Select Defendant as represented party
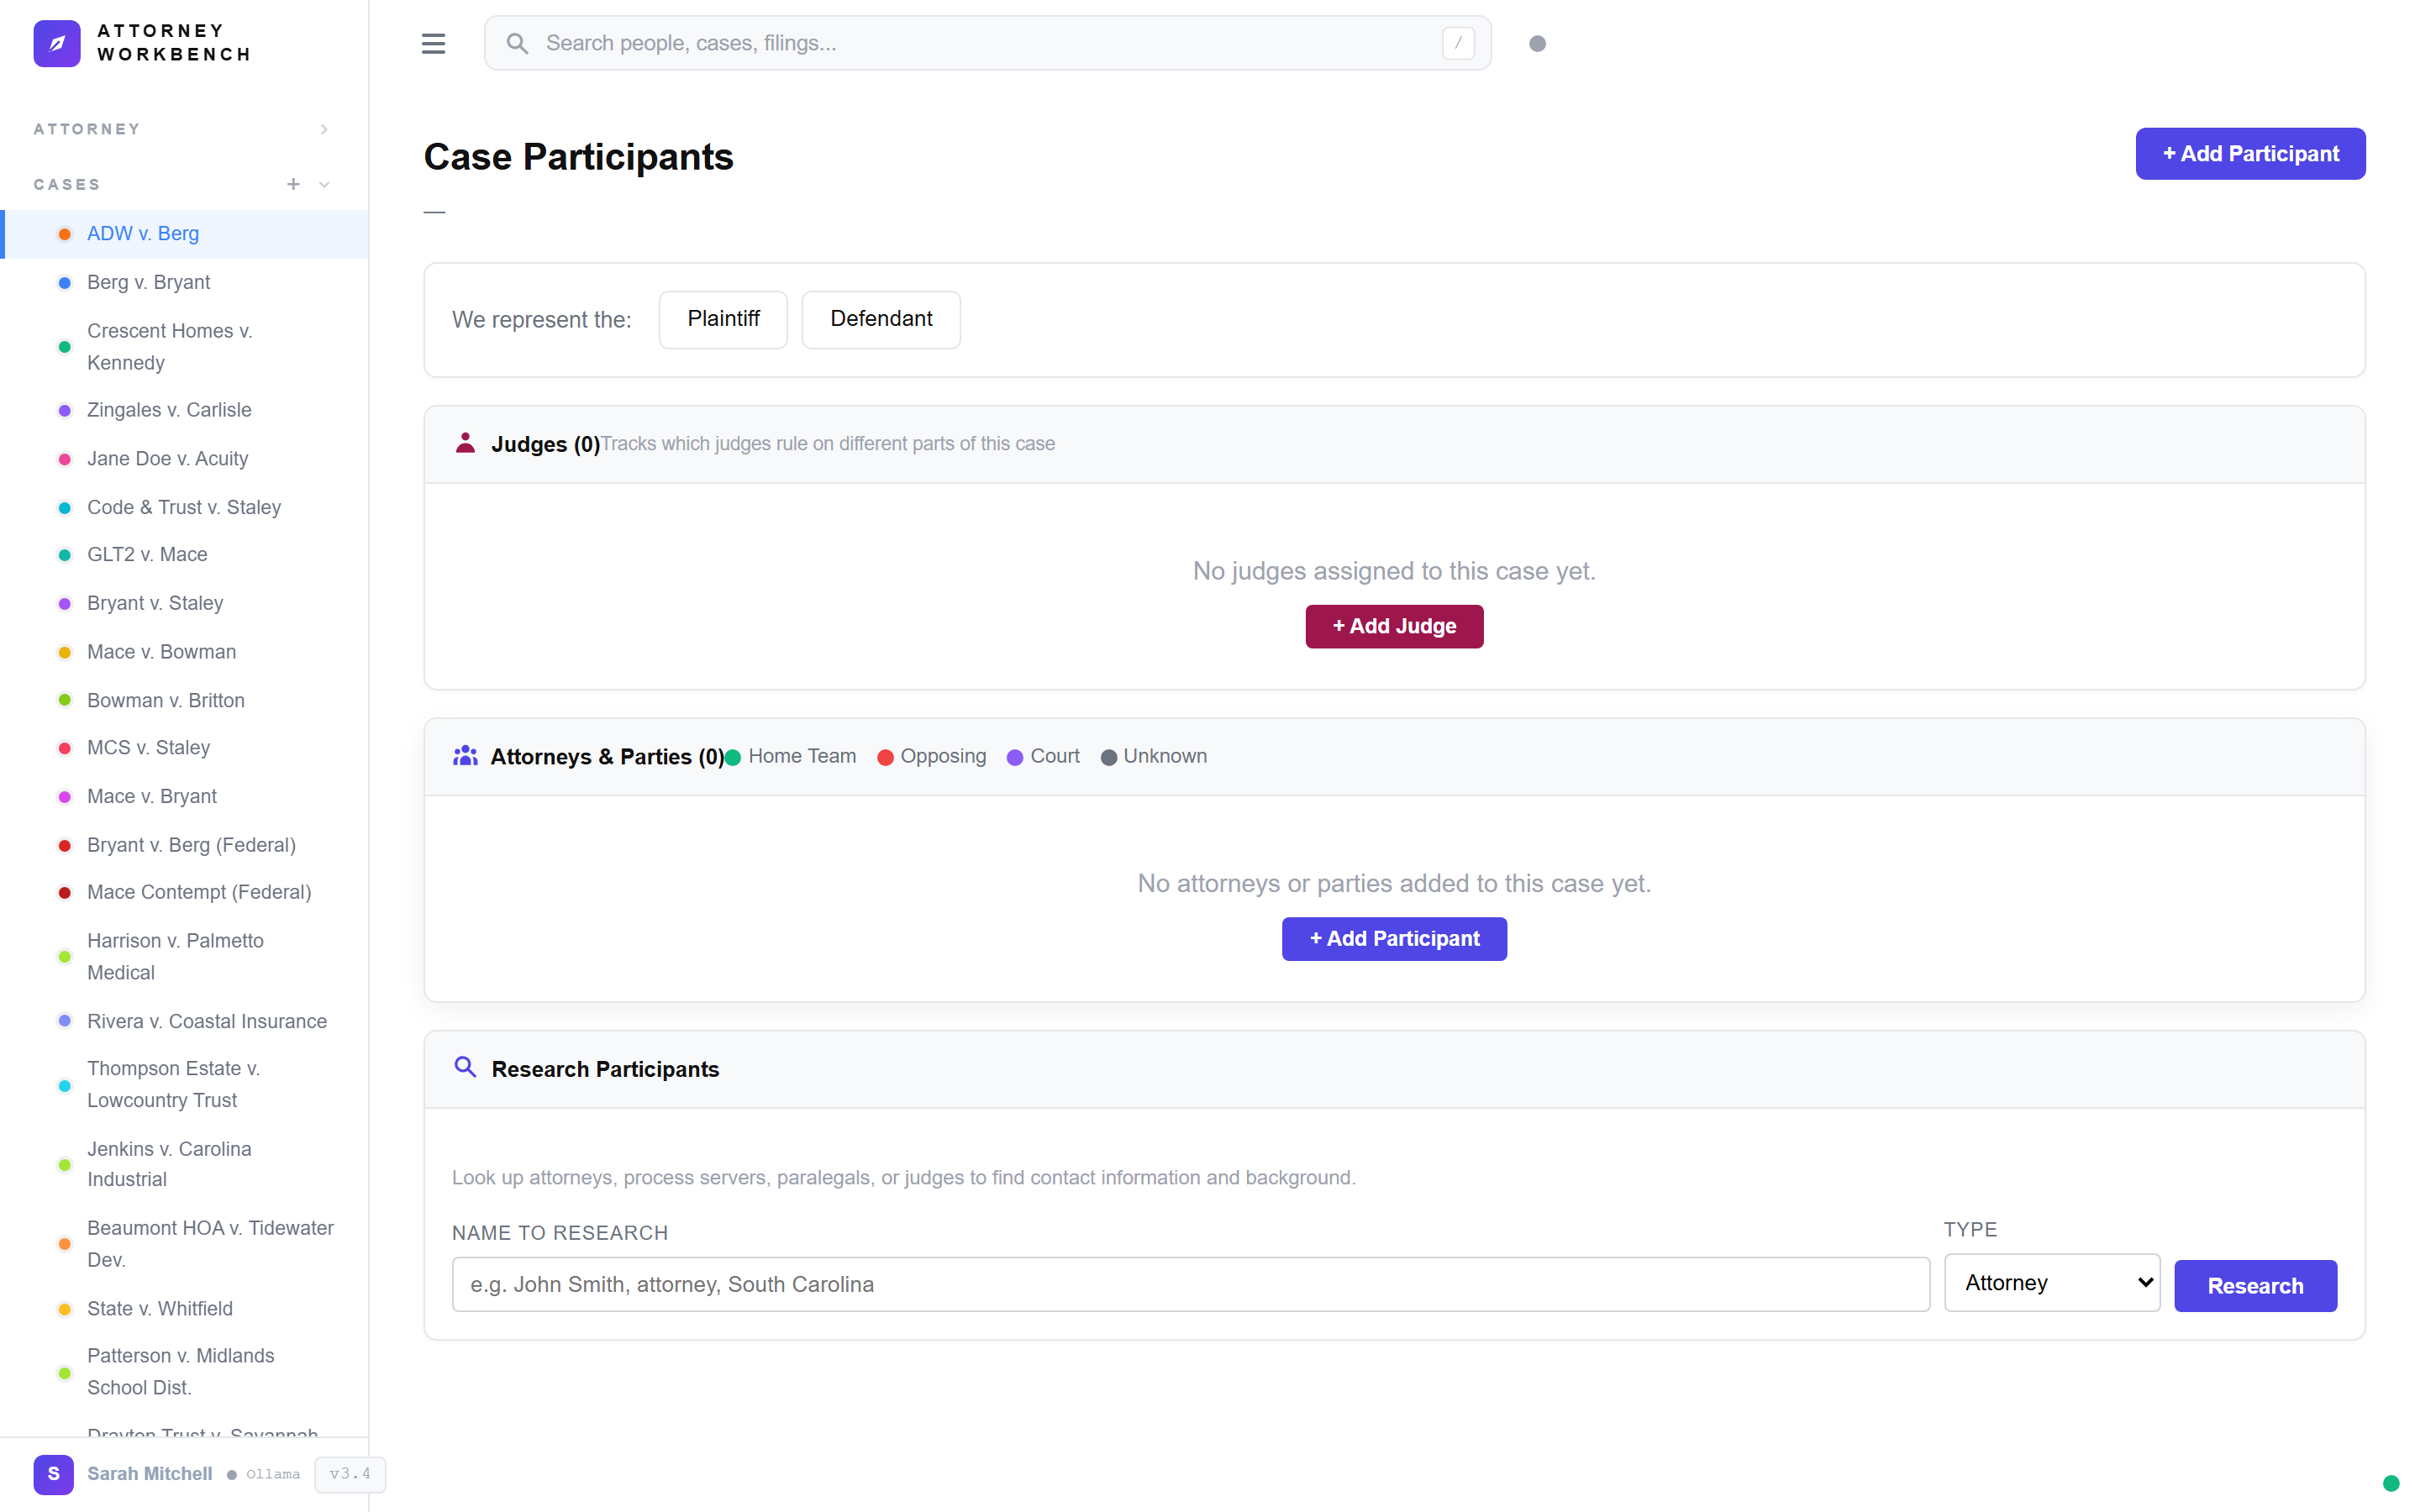 point(880,319)
